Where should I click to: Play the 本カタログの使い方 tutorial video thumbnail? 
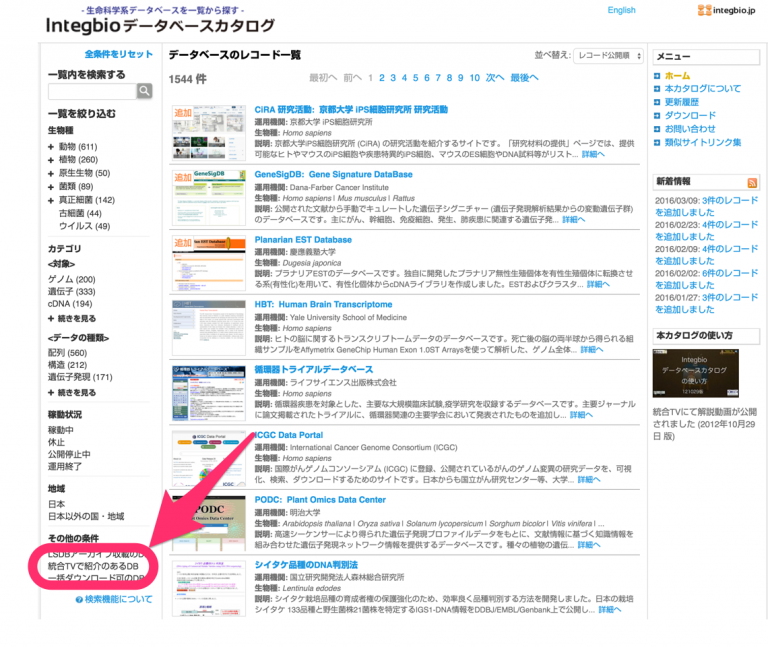pos(696,373)
